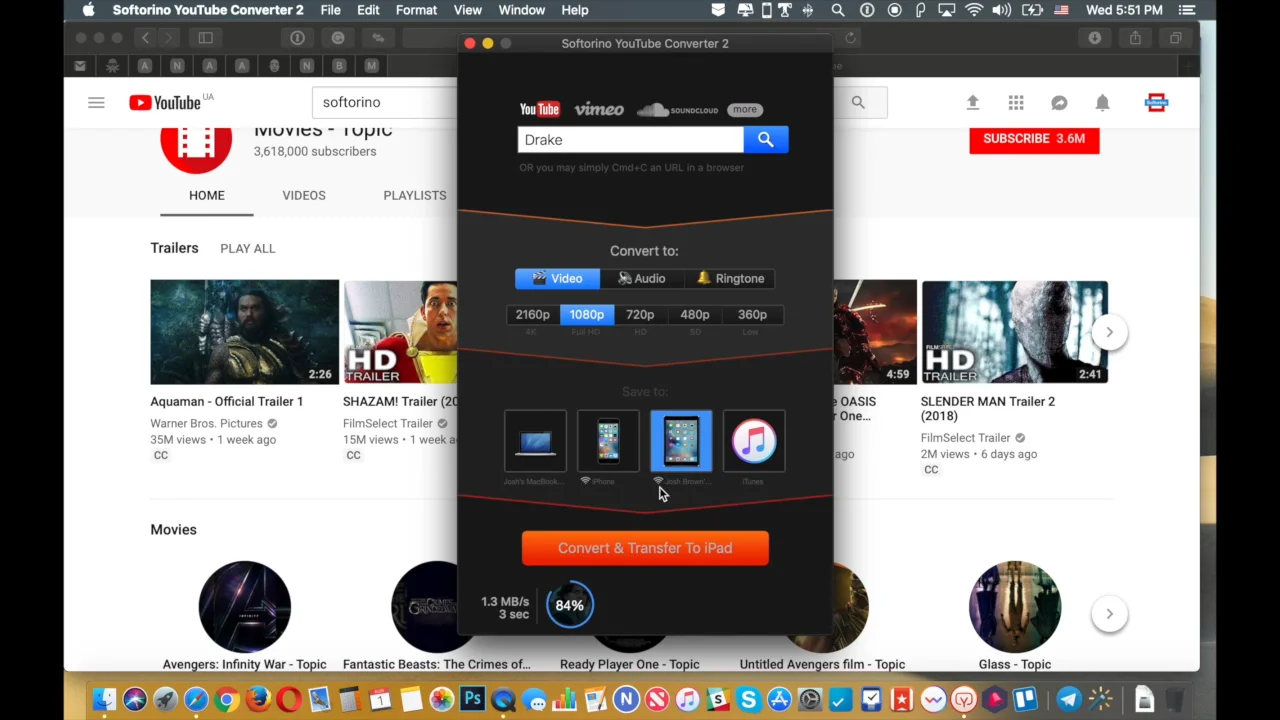
Task: Save to iPhone device icon
Action: point(608,441)
